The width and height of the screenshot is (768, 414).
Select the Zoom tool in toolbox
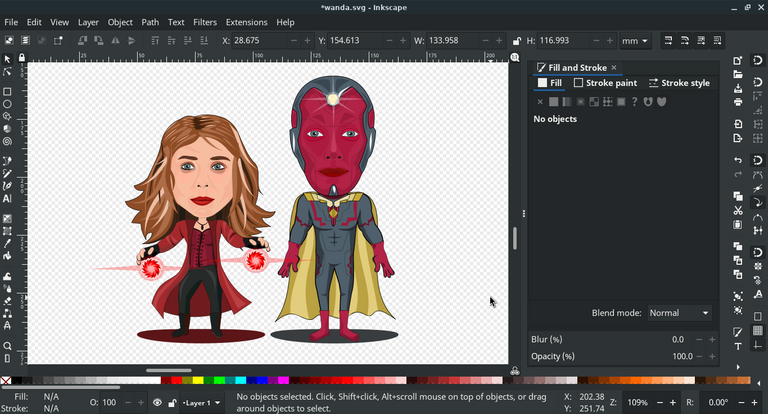pos(7,346)
